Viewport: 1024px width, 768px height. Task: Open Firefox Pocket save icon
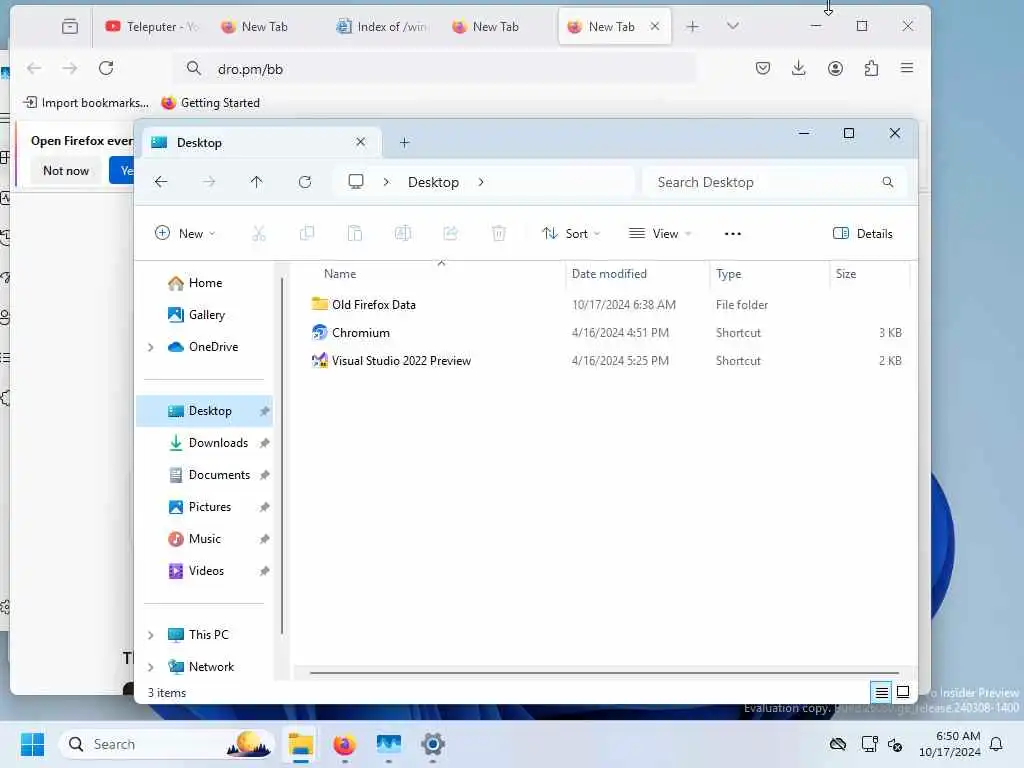click(x=763, y=68)
